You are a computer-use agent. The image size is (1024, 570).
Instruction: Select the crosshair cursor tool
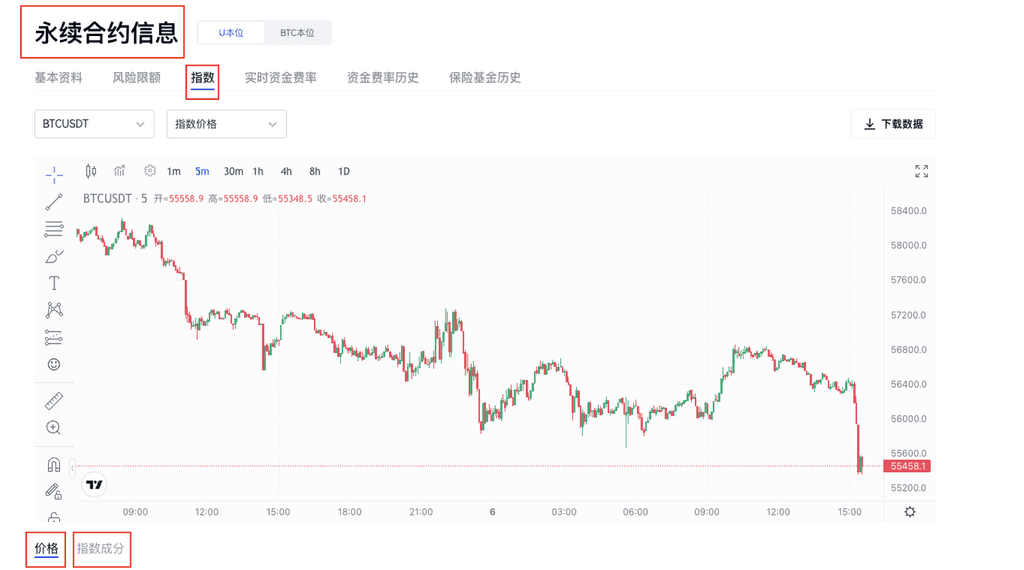54,175
